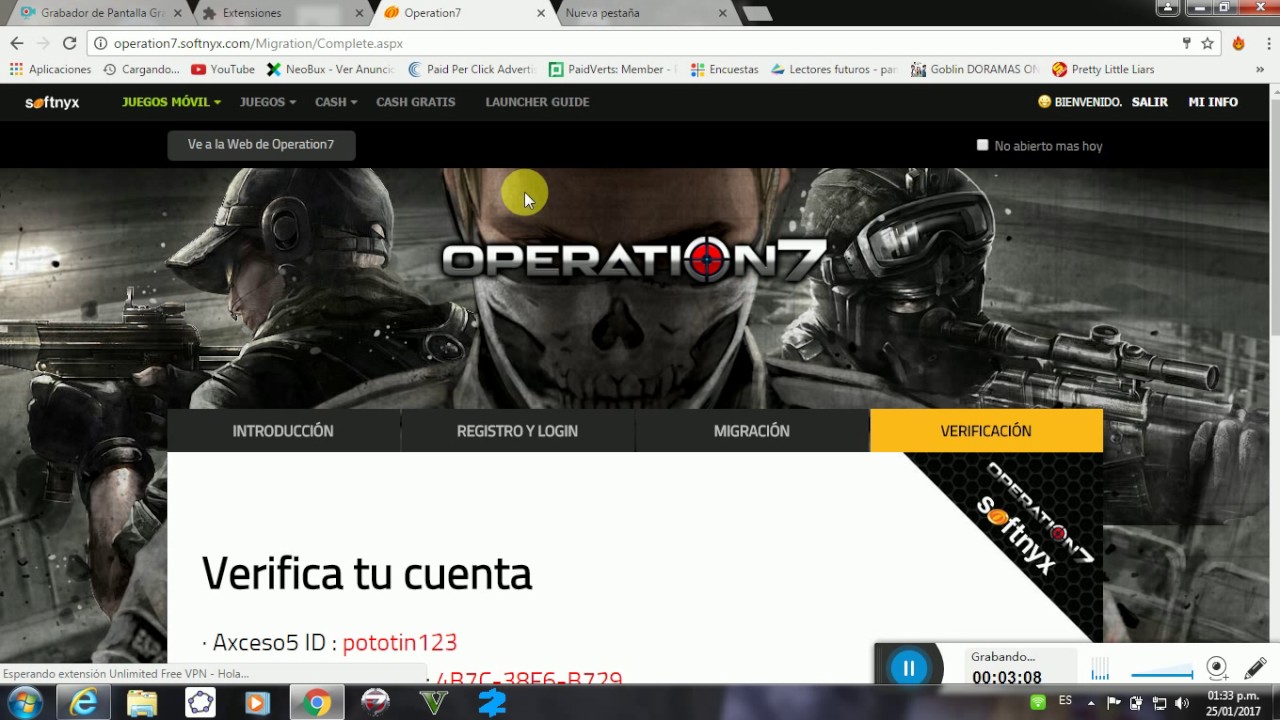This screenshot has height=720, width=1280.
Task: Open the network tray icon
Action: pos(1159,702)
